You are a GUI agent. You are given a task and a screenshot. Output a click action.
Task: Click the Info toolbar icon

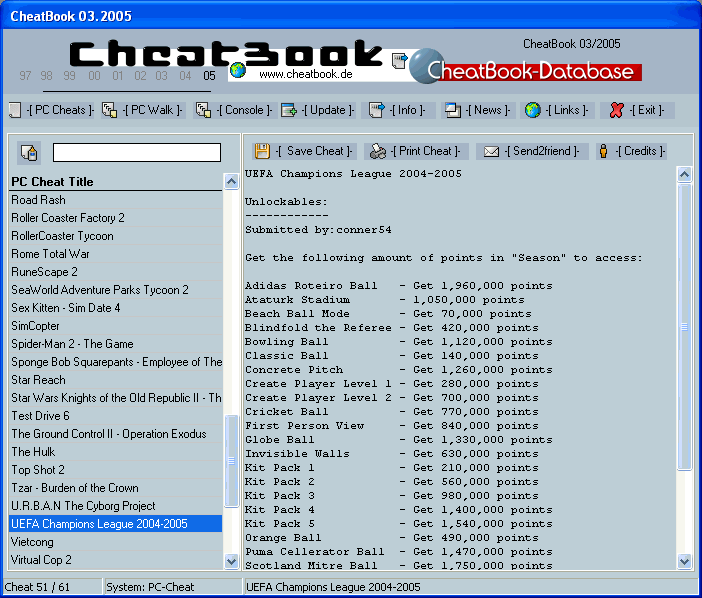click(377, 110)
